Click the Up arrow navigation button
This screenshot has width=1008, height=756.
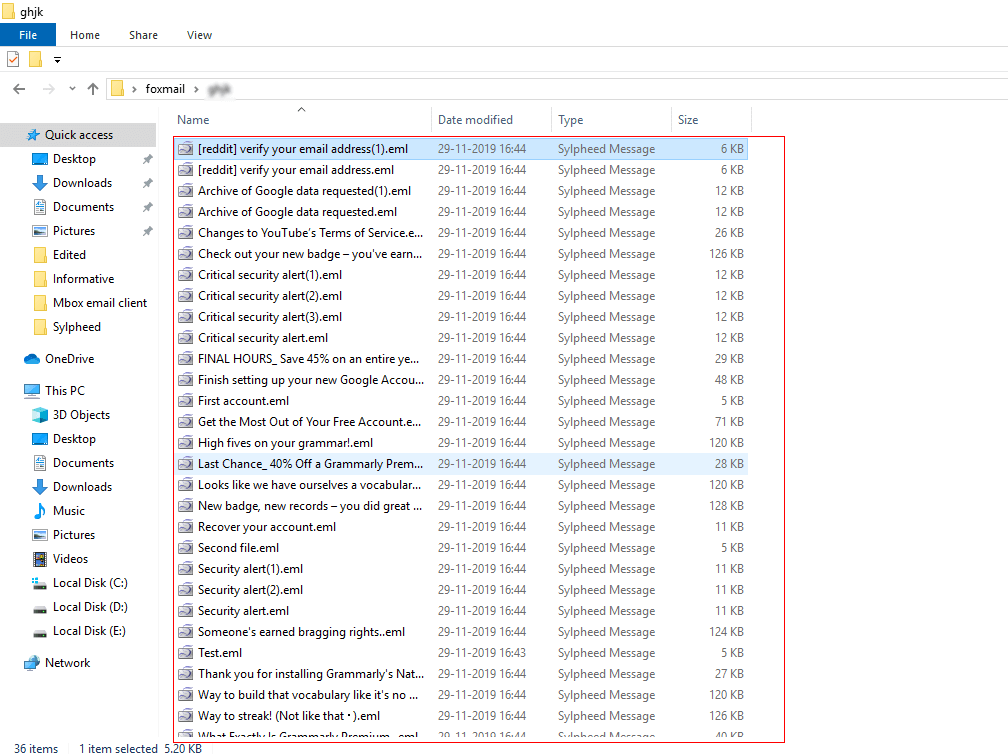click(93, 89)
